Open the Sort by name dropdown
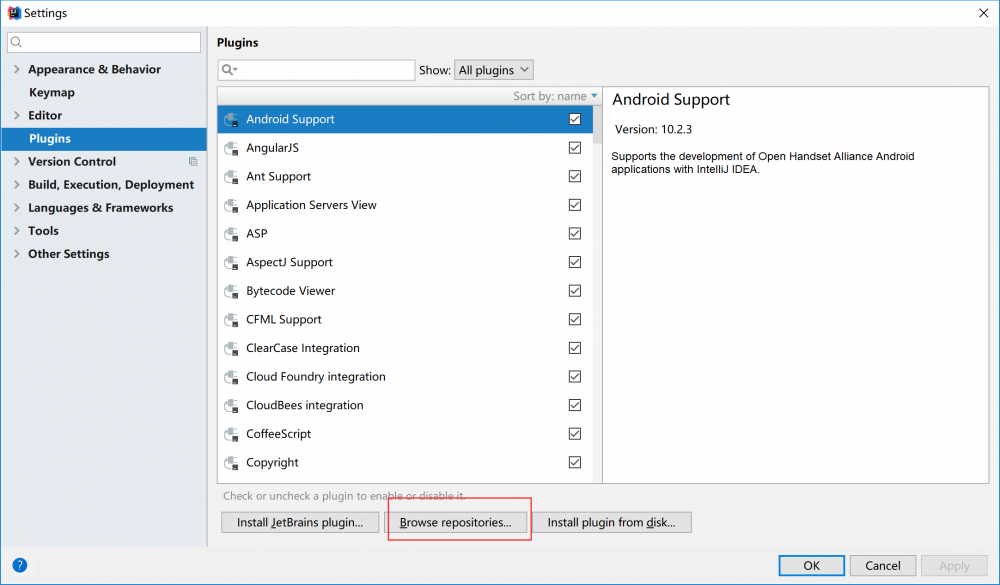The image size is (1000, 585). (x=555, y=96)
